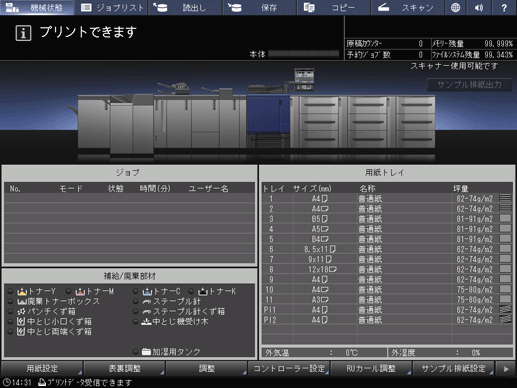Switch to the ジョブリスト tab

pos(112,7)
